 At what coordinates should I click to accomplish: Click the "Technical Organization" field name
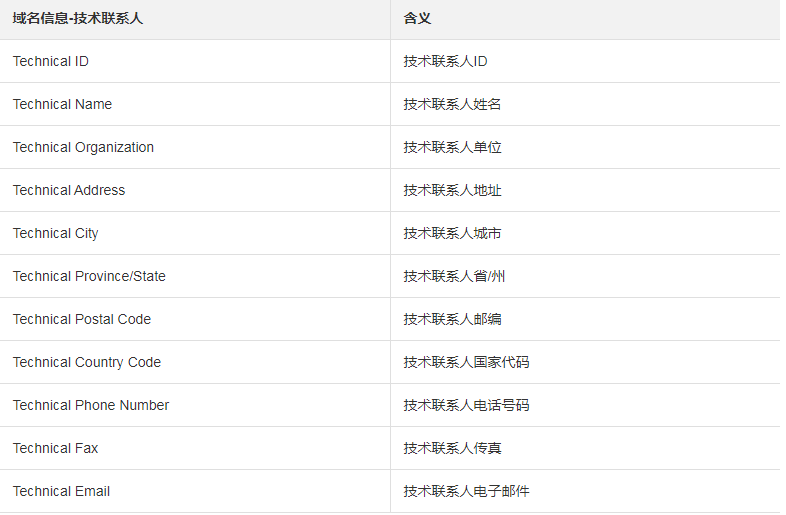pos(84,148)
